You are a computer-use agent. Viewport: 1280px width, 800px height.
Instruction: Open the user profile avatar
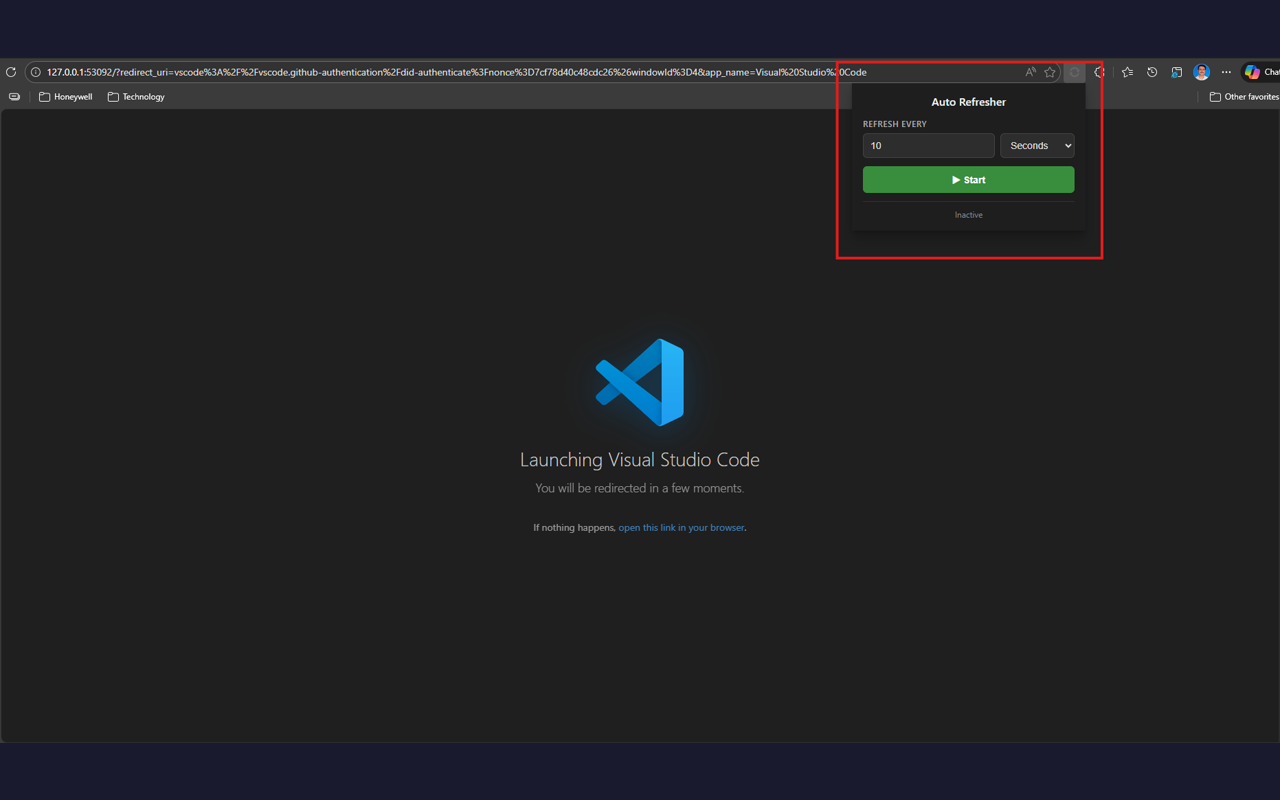(1202, 72)
